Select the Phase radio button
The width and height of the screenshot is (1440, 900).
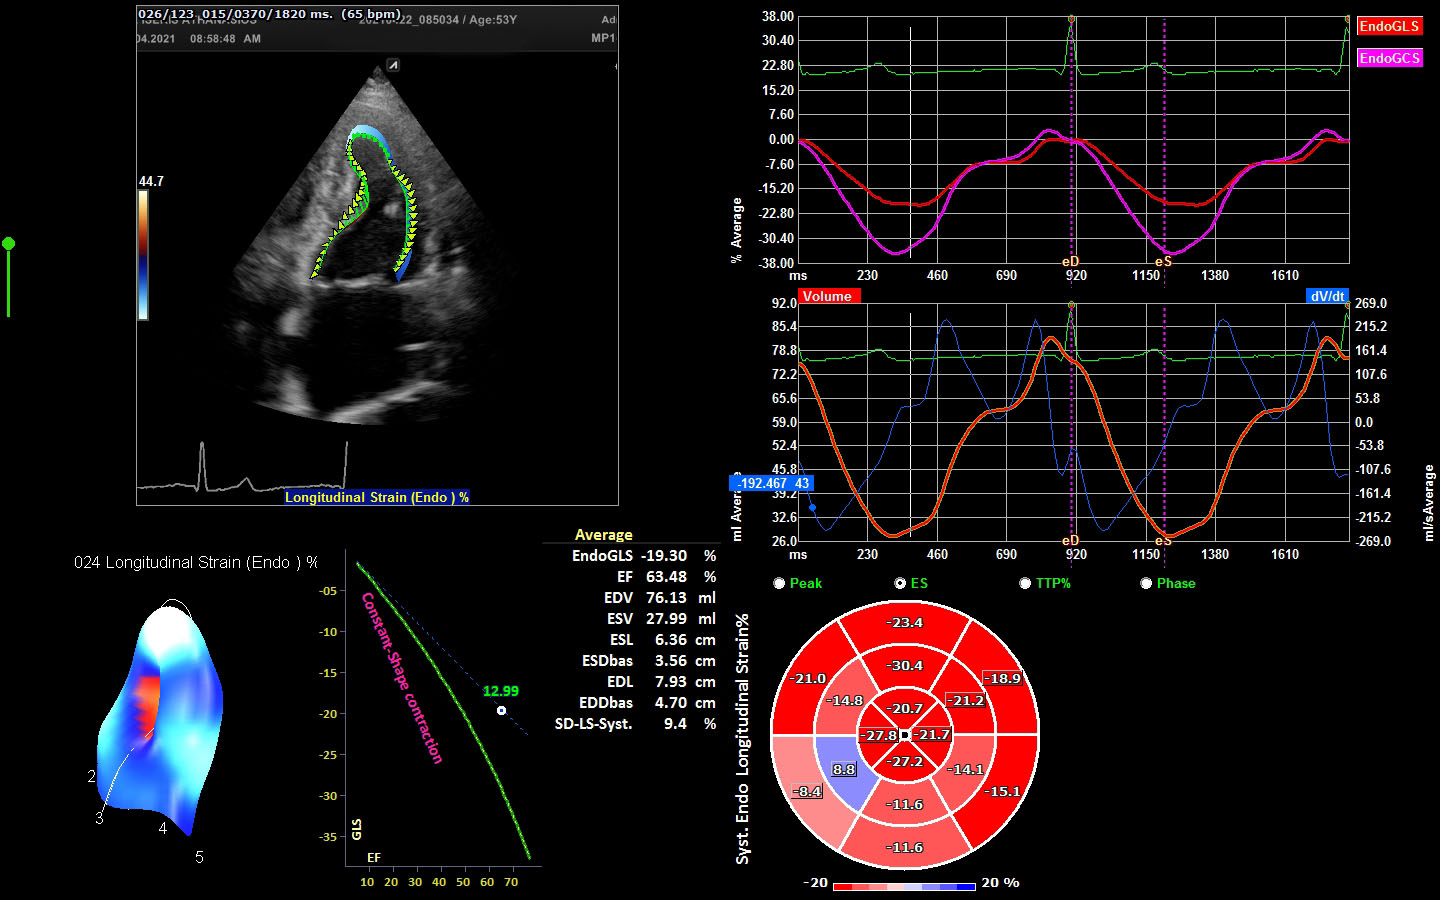(x=1146, y=583)
